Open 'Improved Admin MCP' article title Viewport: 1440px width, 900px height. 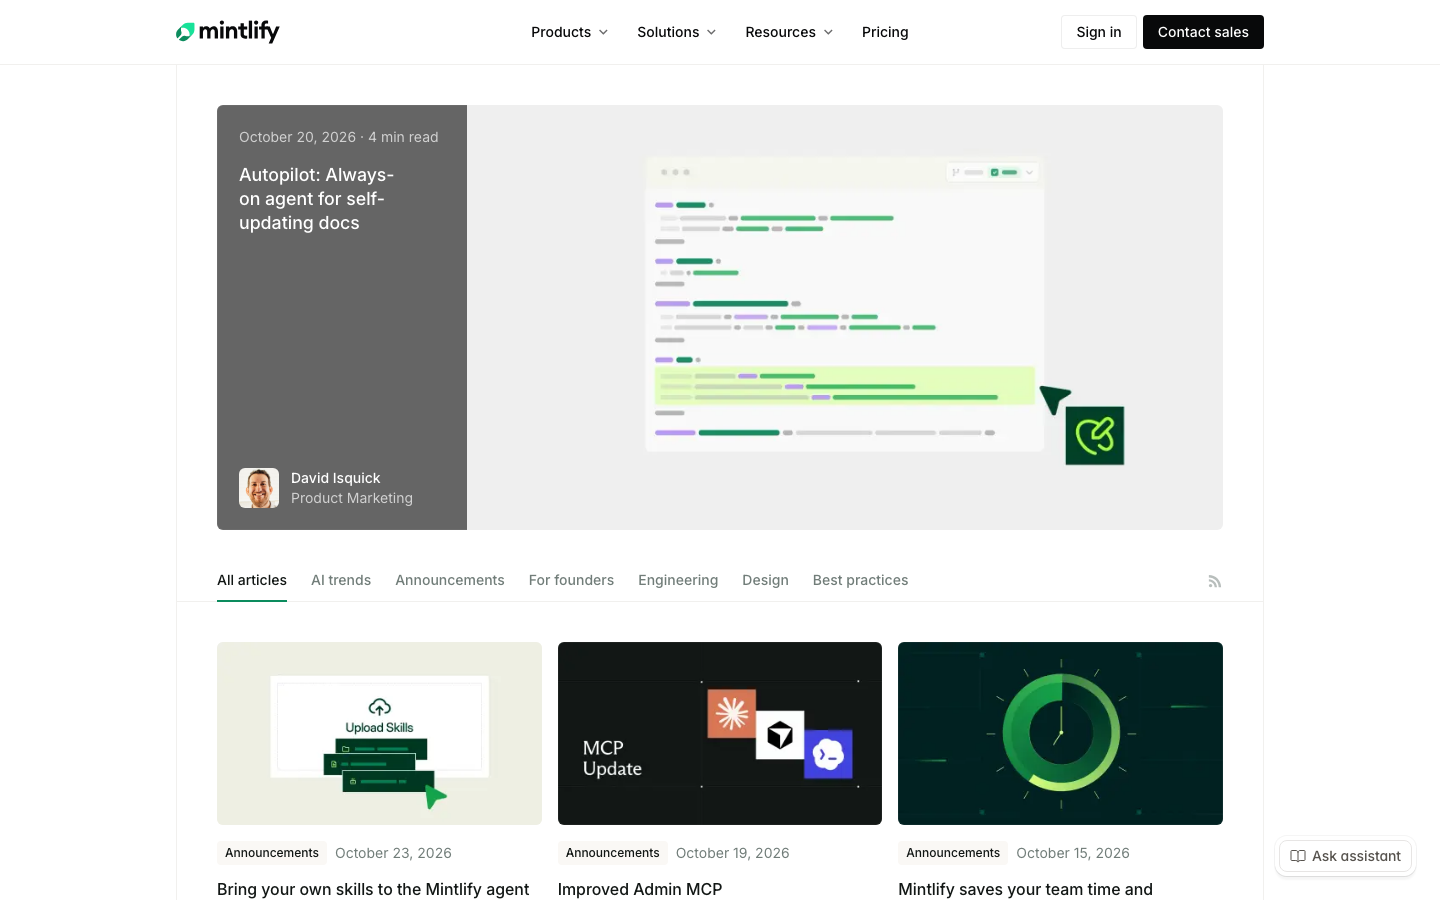tap(640, 889)
